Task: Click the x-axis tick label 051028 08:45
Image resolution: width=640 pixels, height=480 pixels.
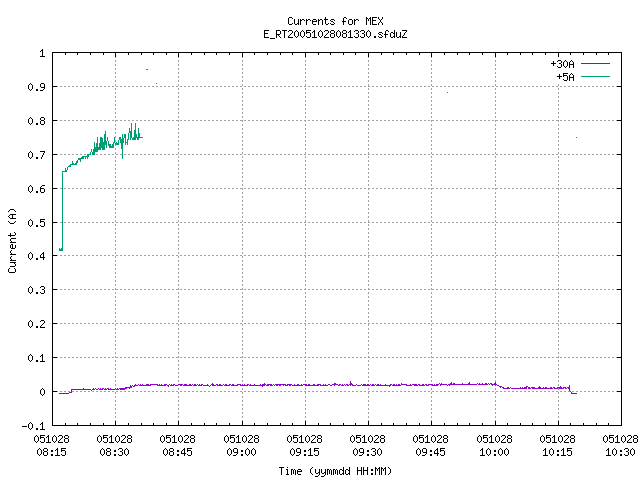Action: [x=178, y=446]
